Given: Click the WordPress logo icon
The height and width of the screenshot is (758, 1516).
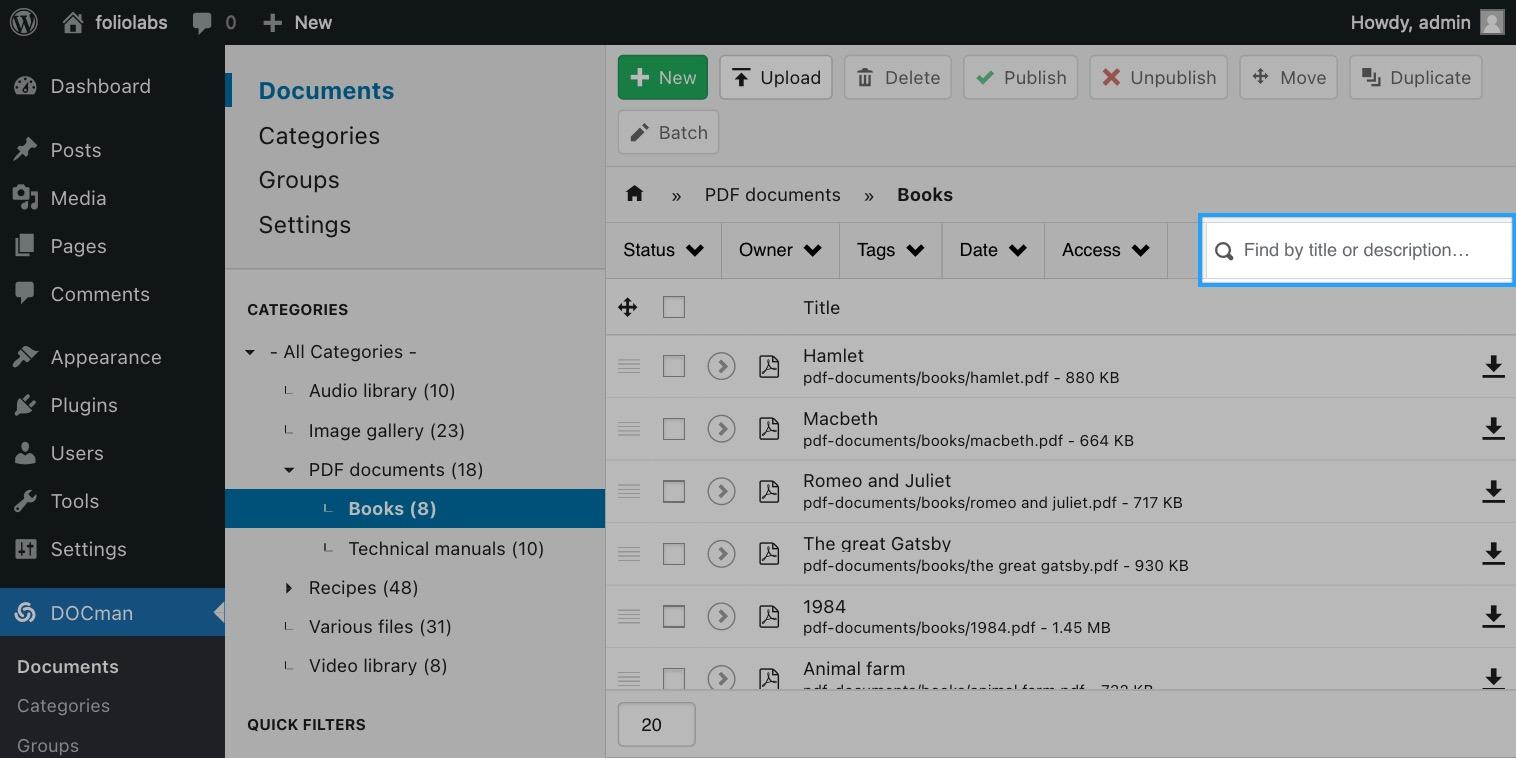Looking at the screenshot, I should coord(23,22).
